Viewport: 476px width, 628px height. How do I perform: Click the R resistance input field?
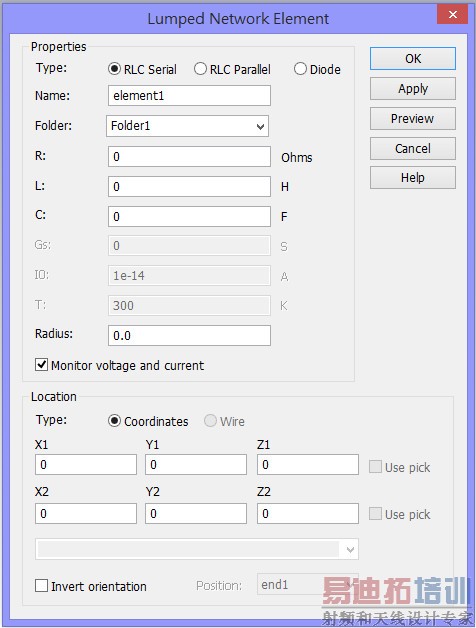coord(189,157)
